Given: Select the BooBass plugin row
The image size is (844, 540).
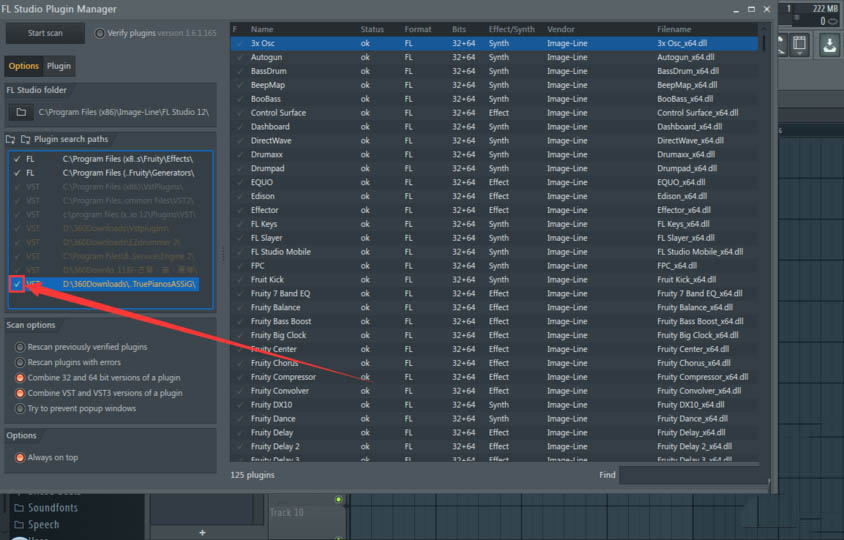Looking at the screenshot, I should pyautogui.click(x=494, y=99).
